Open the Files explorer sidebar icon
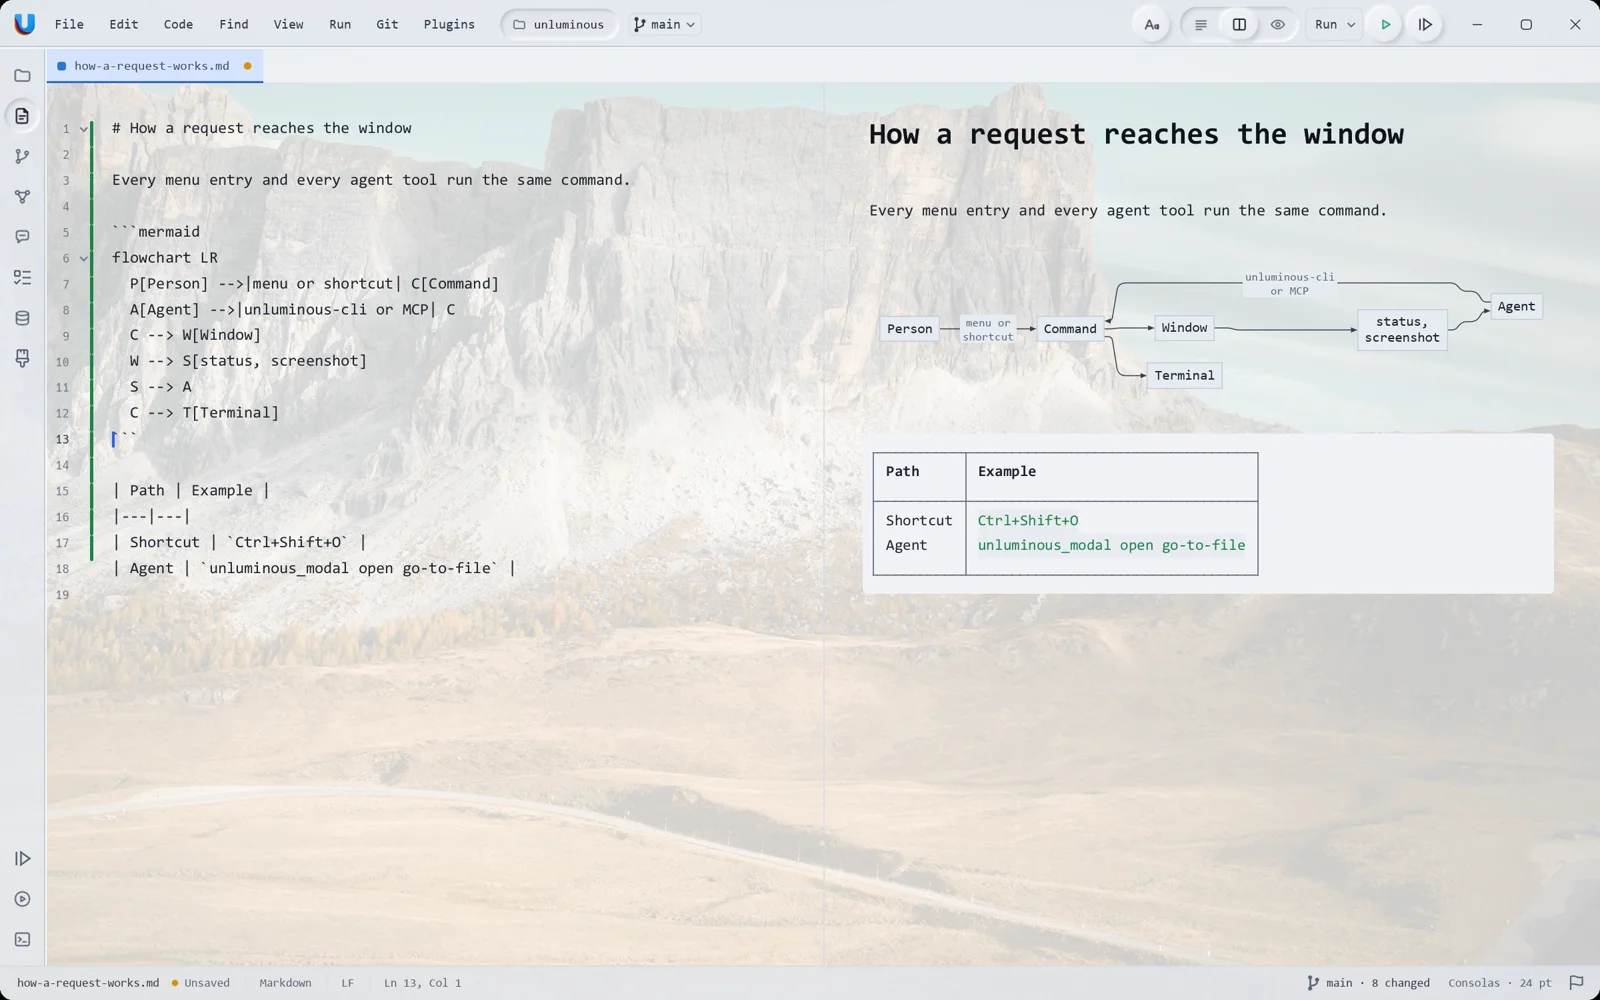This screenshot has height=1000, width=1600. [22, 76]
